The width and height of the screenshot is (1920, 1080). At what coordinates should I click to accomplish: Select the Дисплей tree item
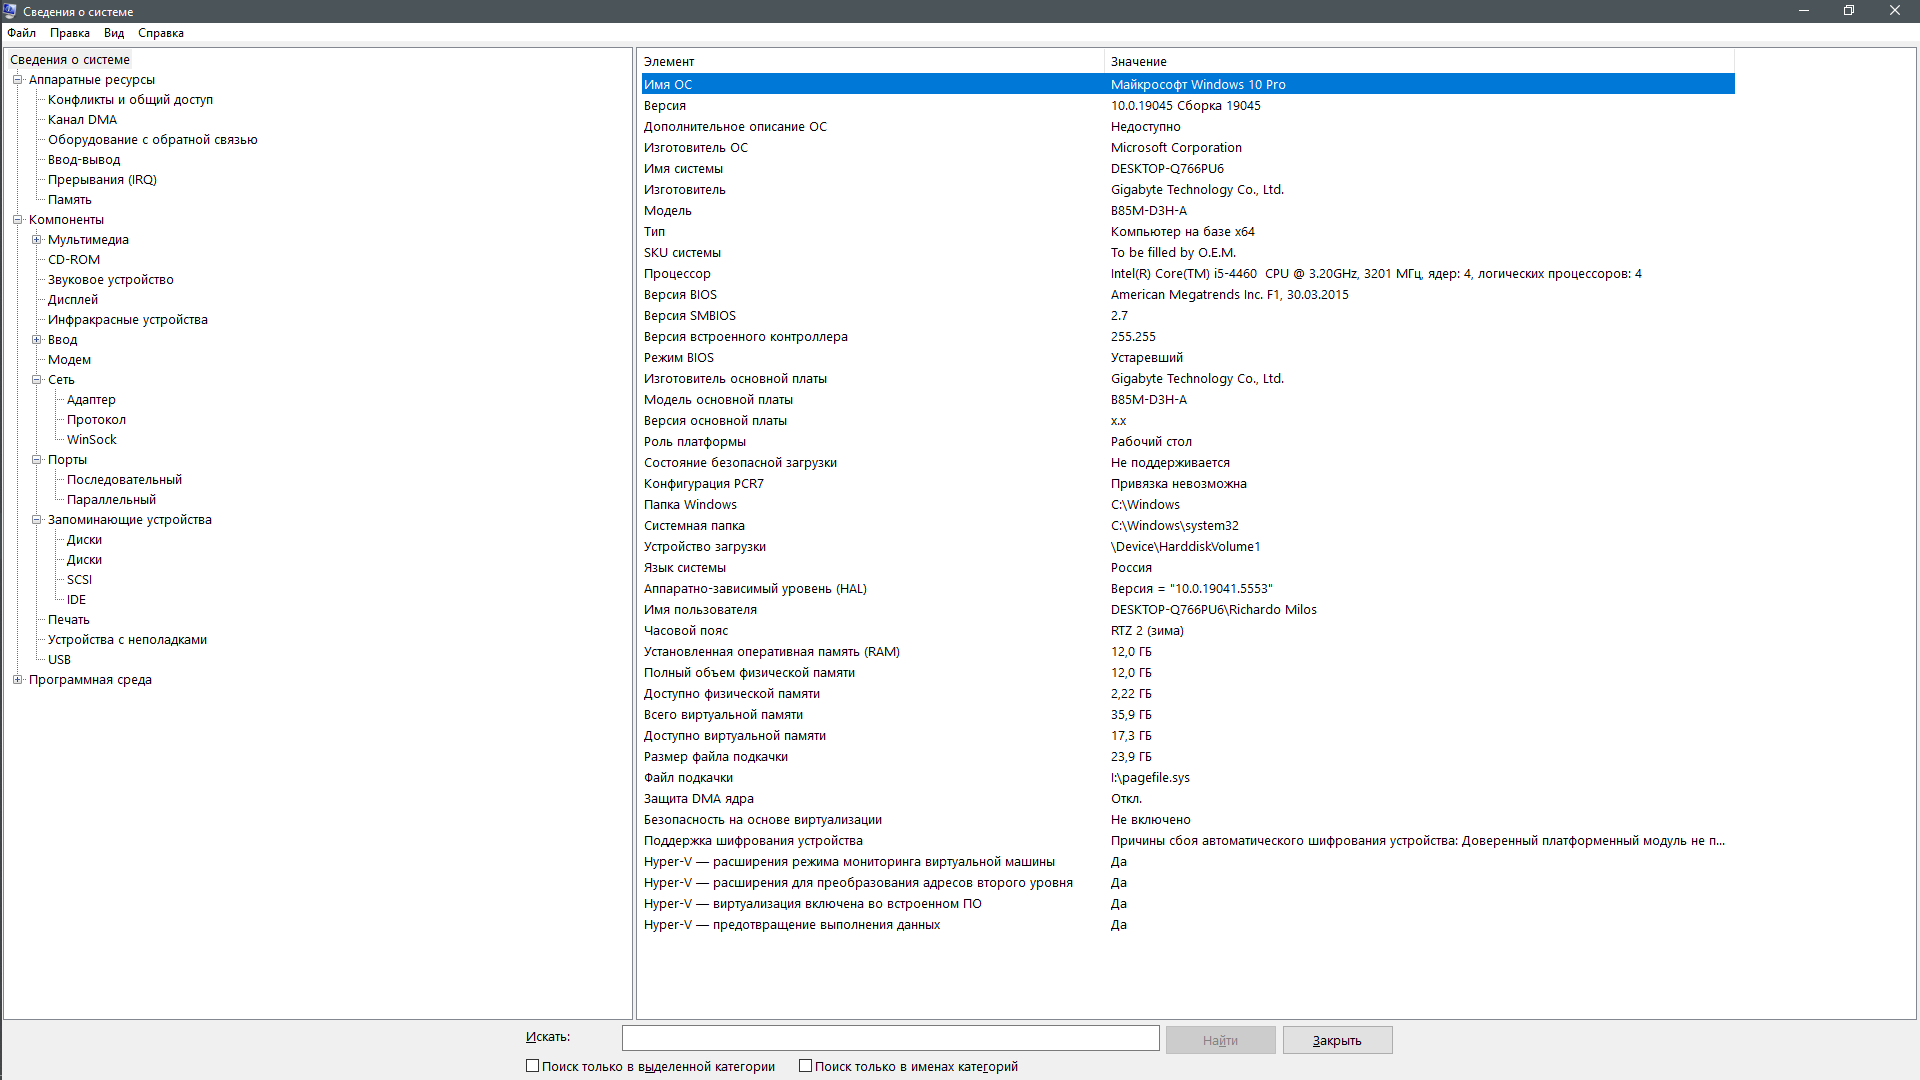(73, 300)
